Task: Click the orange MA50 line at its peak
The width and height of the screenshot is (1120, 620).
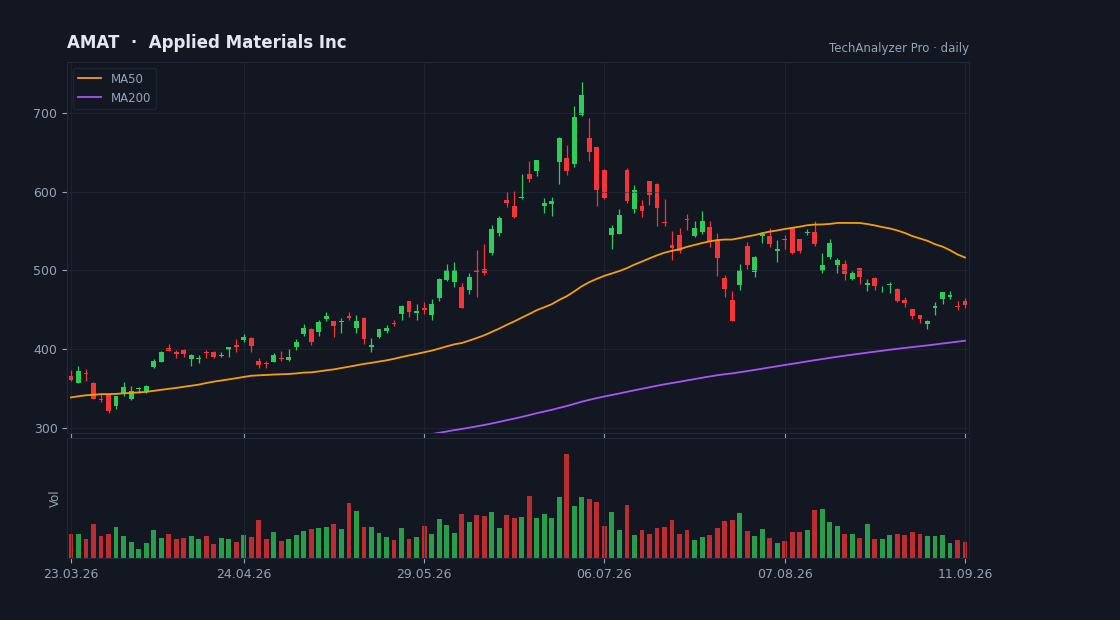Action: [847, 223]
